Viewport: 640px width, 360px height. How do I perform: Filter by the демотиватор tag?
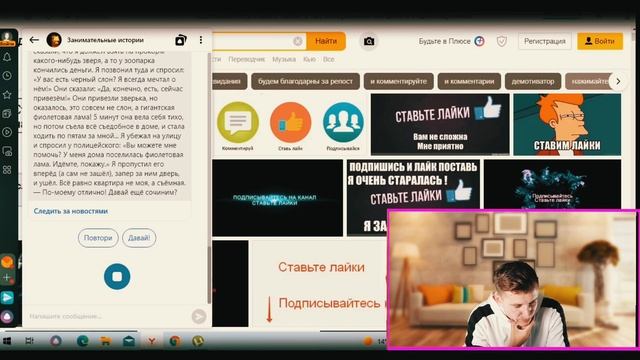tap(533, 81)
